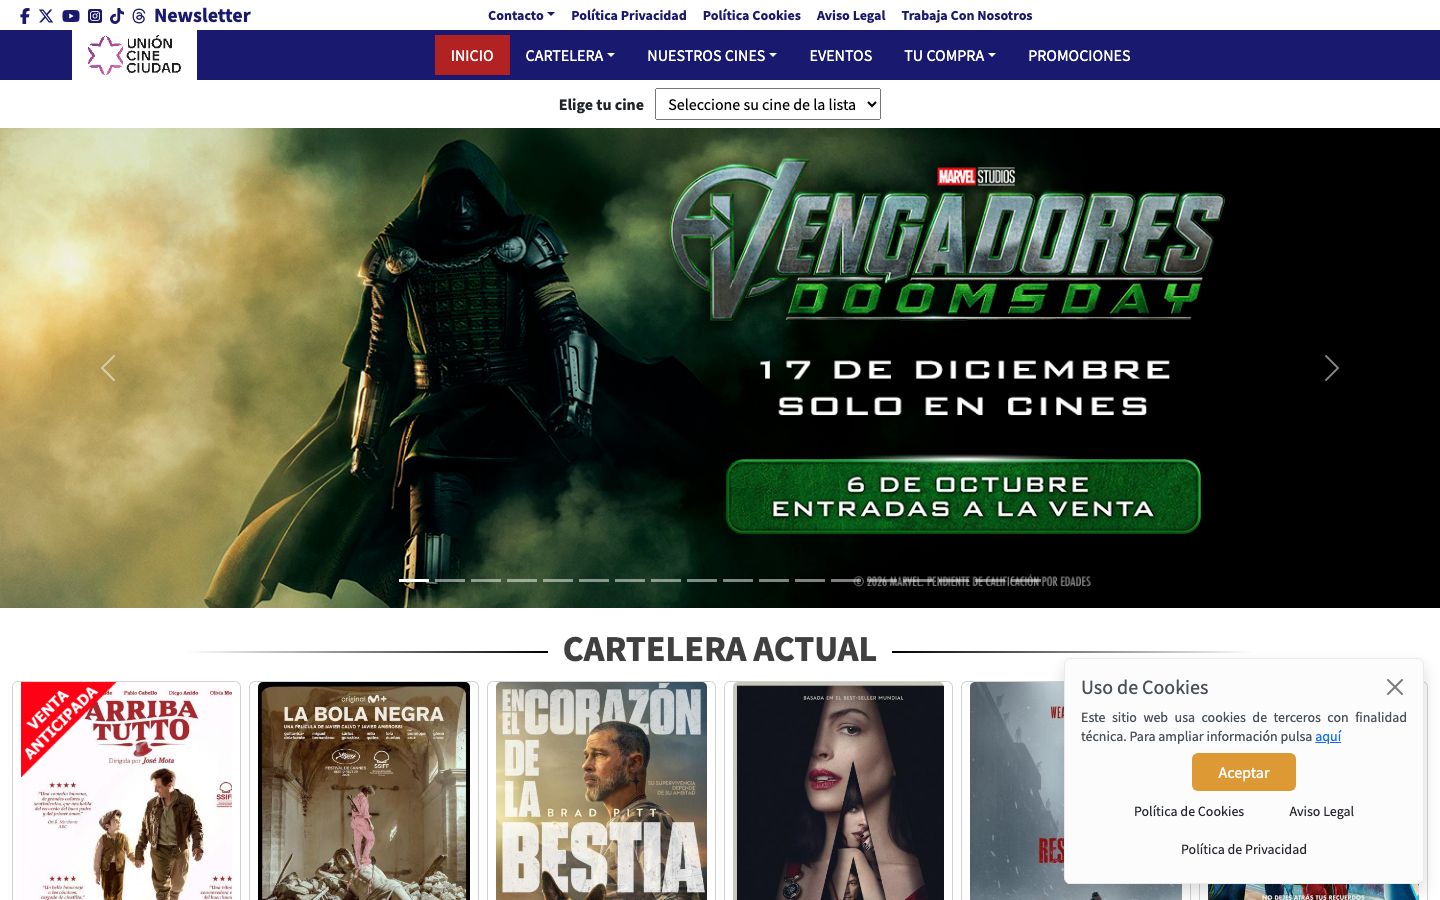Screen dimensions: 1440x900
Task: Click the 'Elige tu cine' label
Action: click(601, 104)
